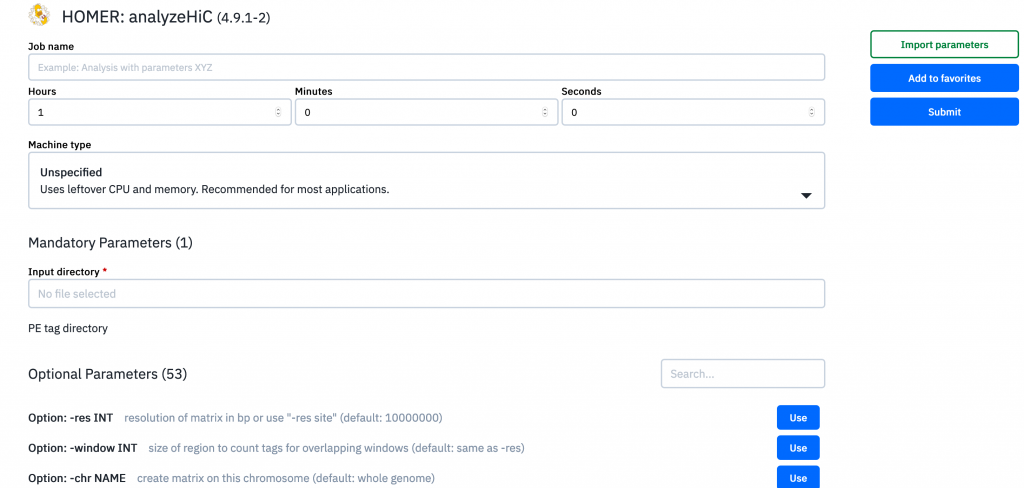Use the -window INT option
The height and width of the screenshot is (488, 1024).
point(798,448)
